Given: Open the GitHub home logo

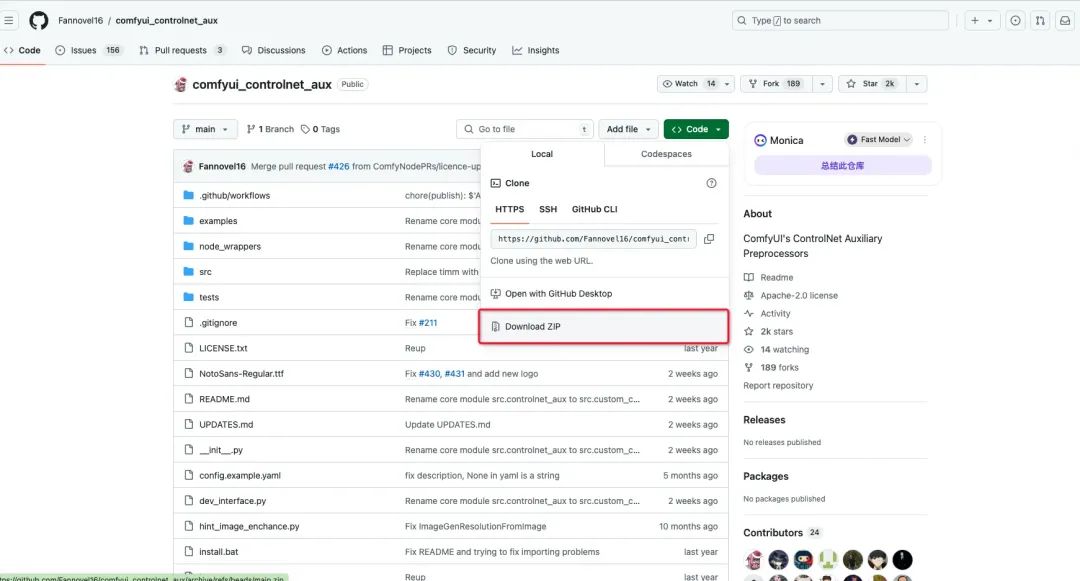Looking at the screenshot, I should click(39, 21).
